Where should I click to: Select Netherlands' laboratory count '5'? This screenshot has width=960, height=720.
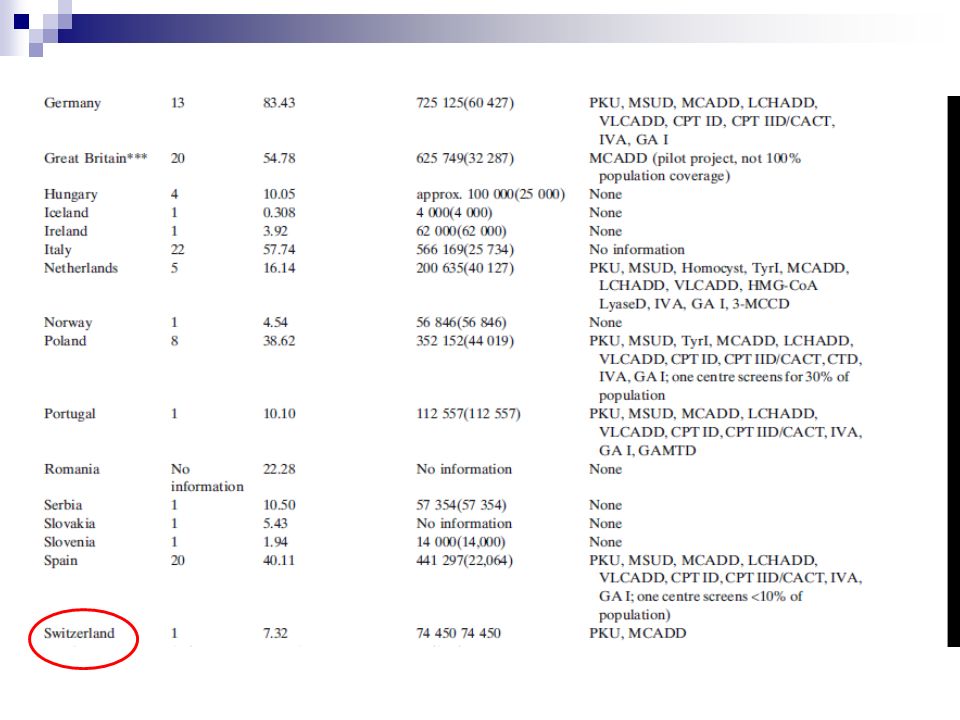(x=174, y=268)
